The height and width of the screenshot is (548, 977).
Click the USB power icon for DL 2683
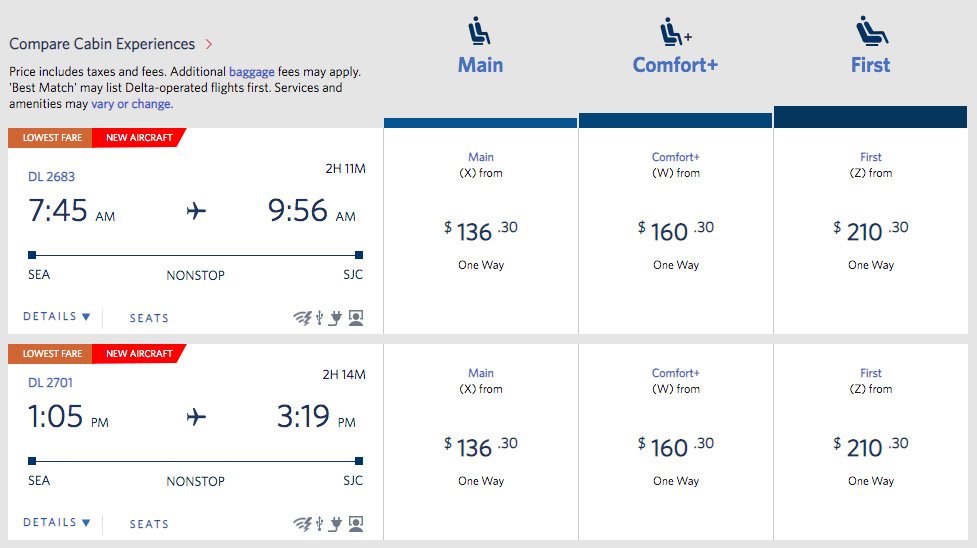pyautogui.click(x=320, y=319)
